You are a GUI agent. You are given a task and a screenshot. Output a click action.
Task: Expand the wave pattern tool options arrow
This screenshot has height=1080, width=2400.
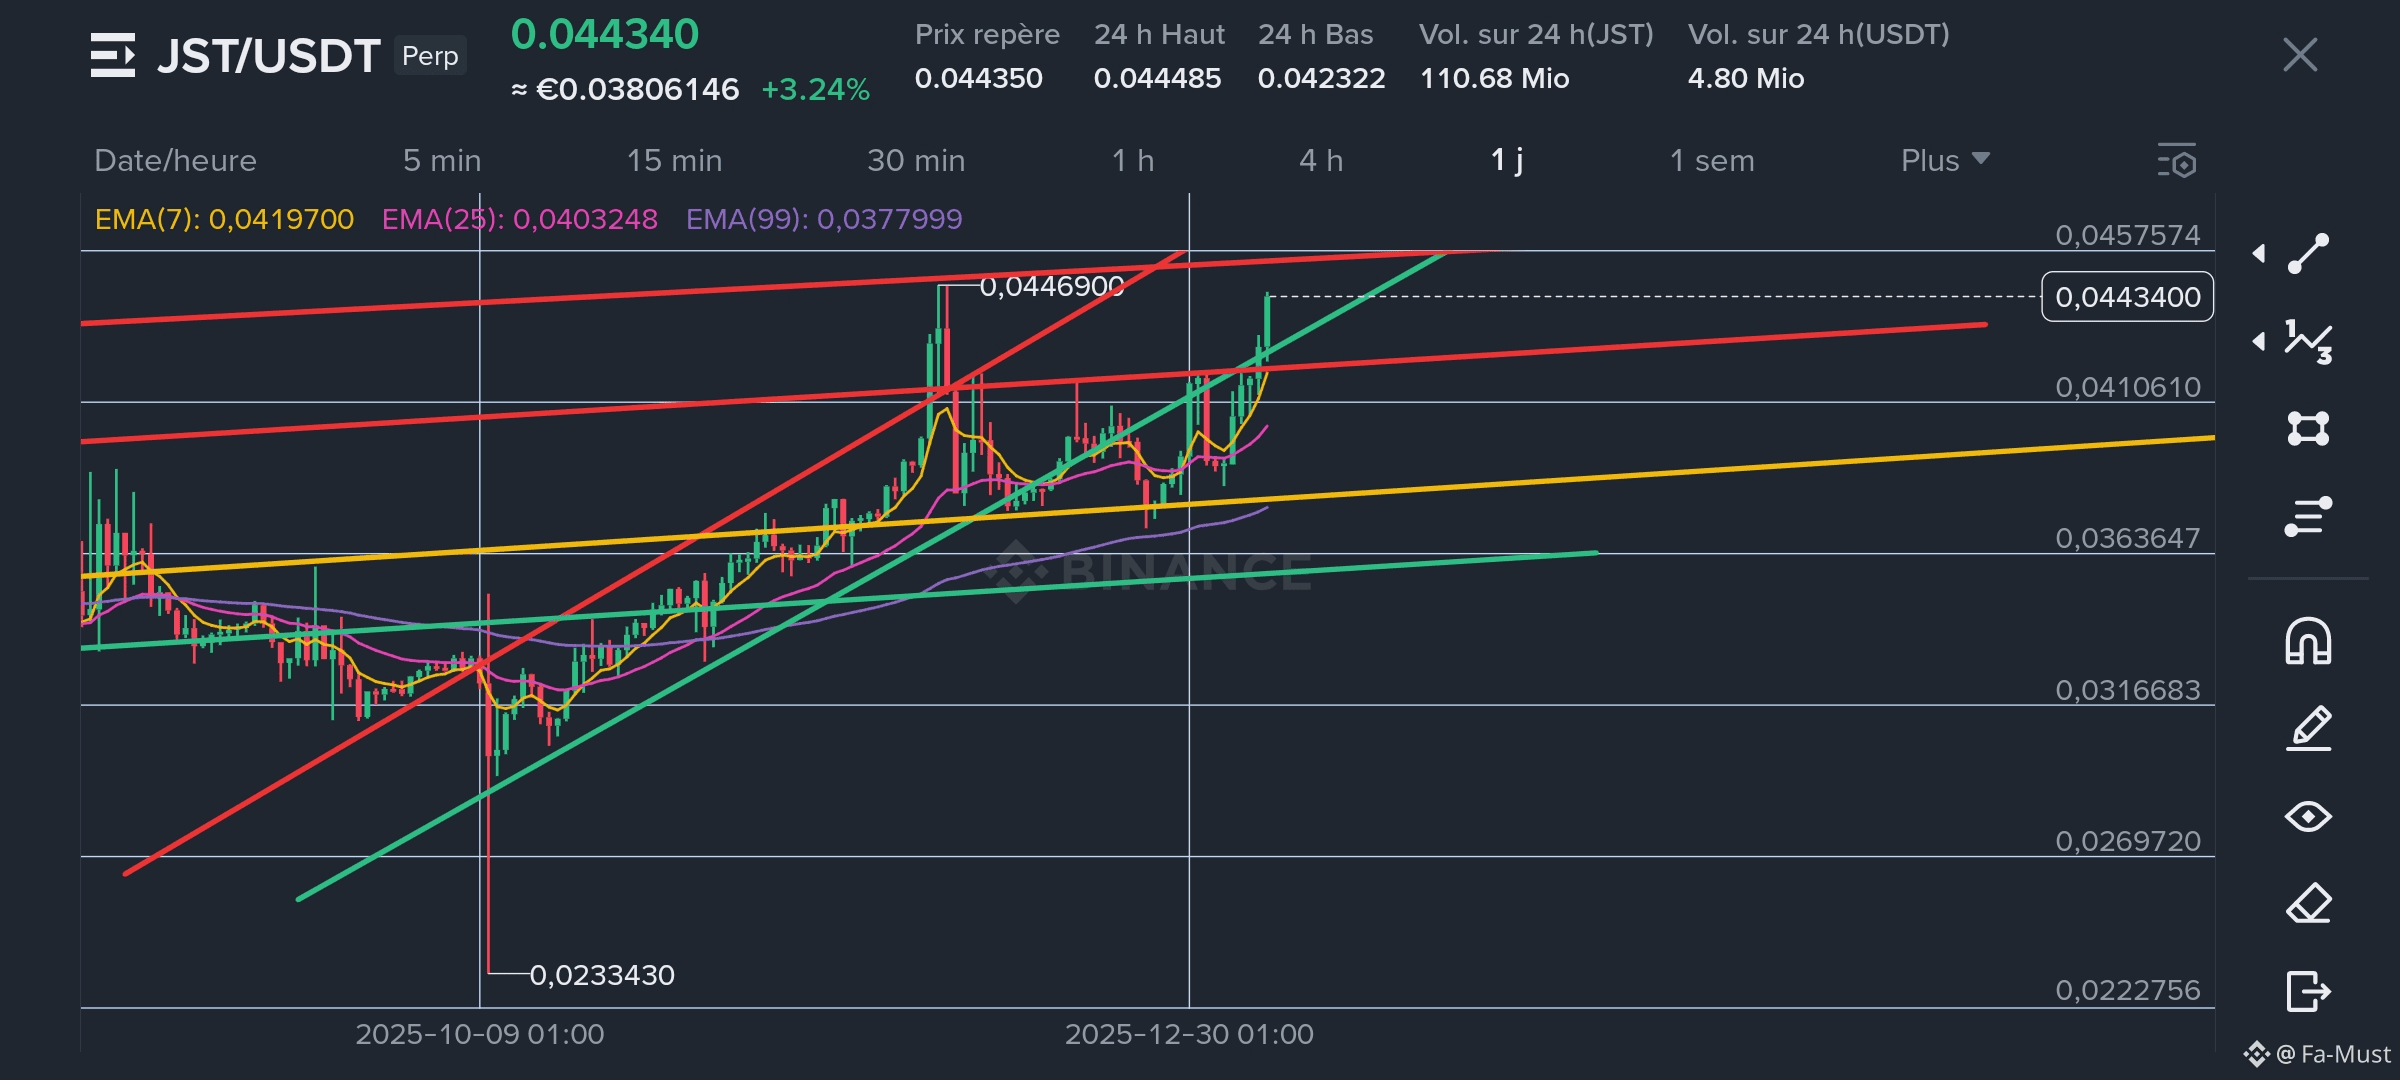[x=2259, y=342]
